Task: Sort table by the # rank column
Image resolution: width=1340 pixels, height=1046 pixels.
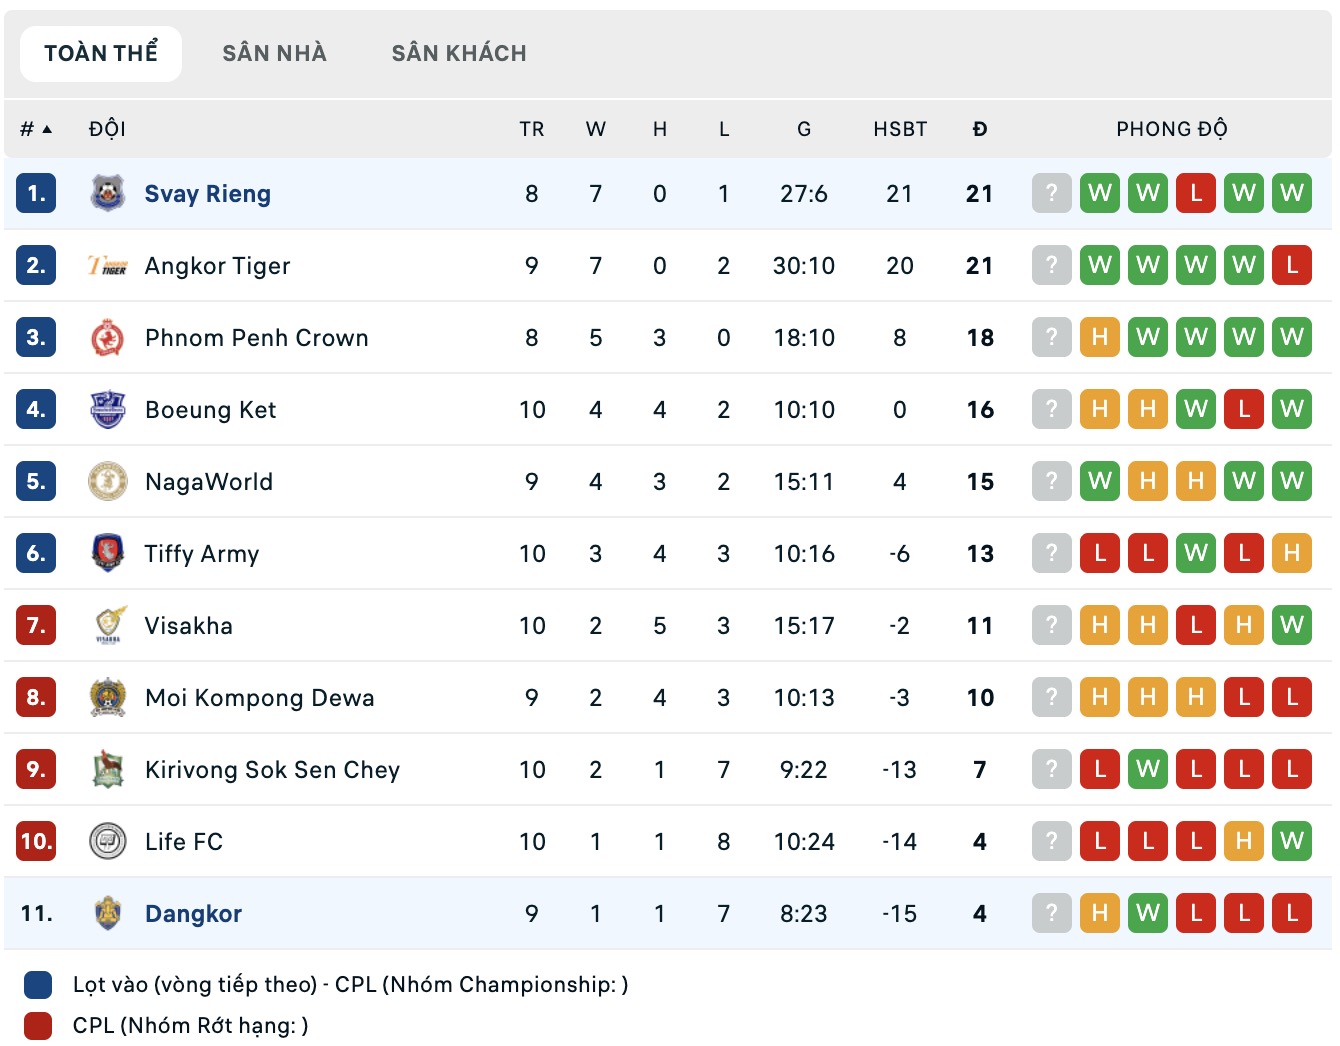Action: [35, 129]
